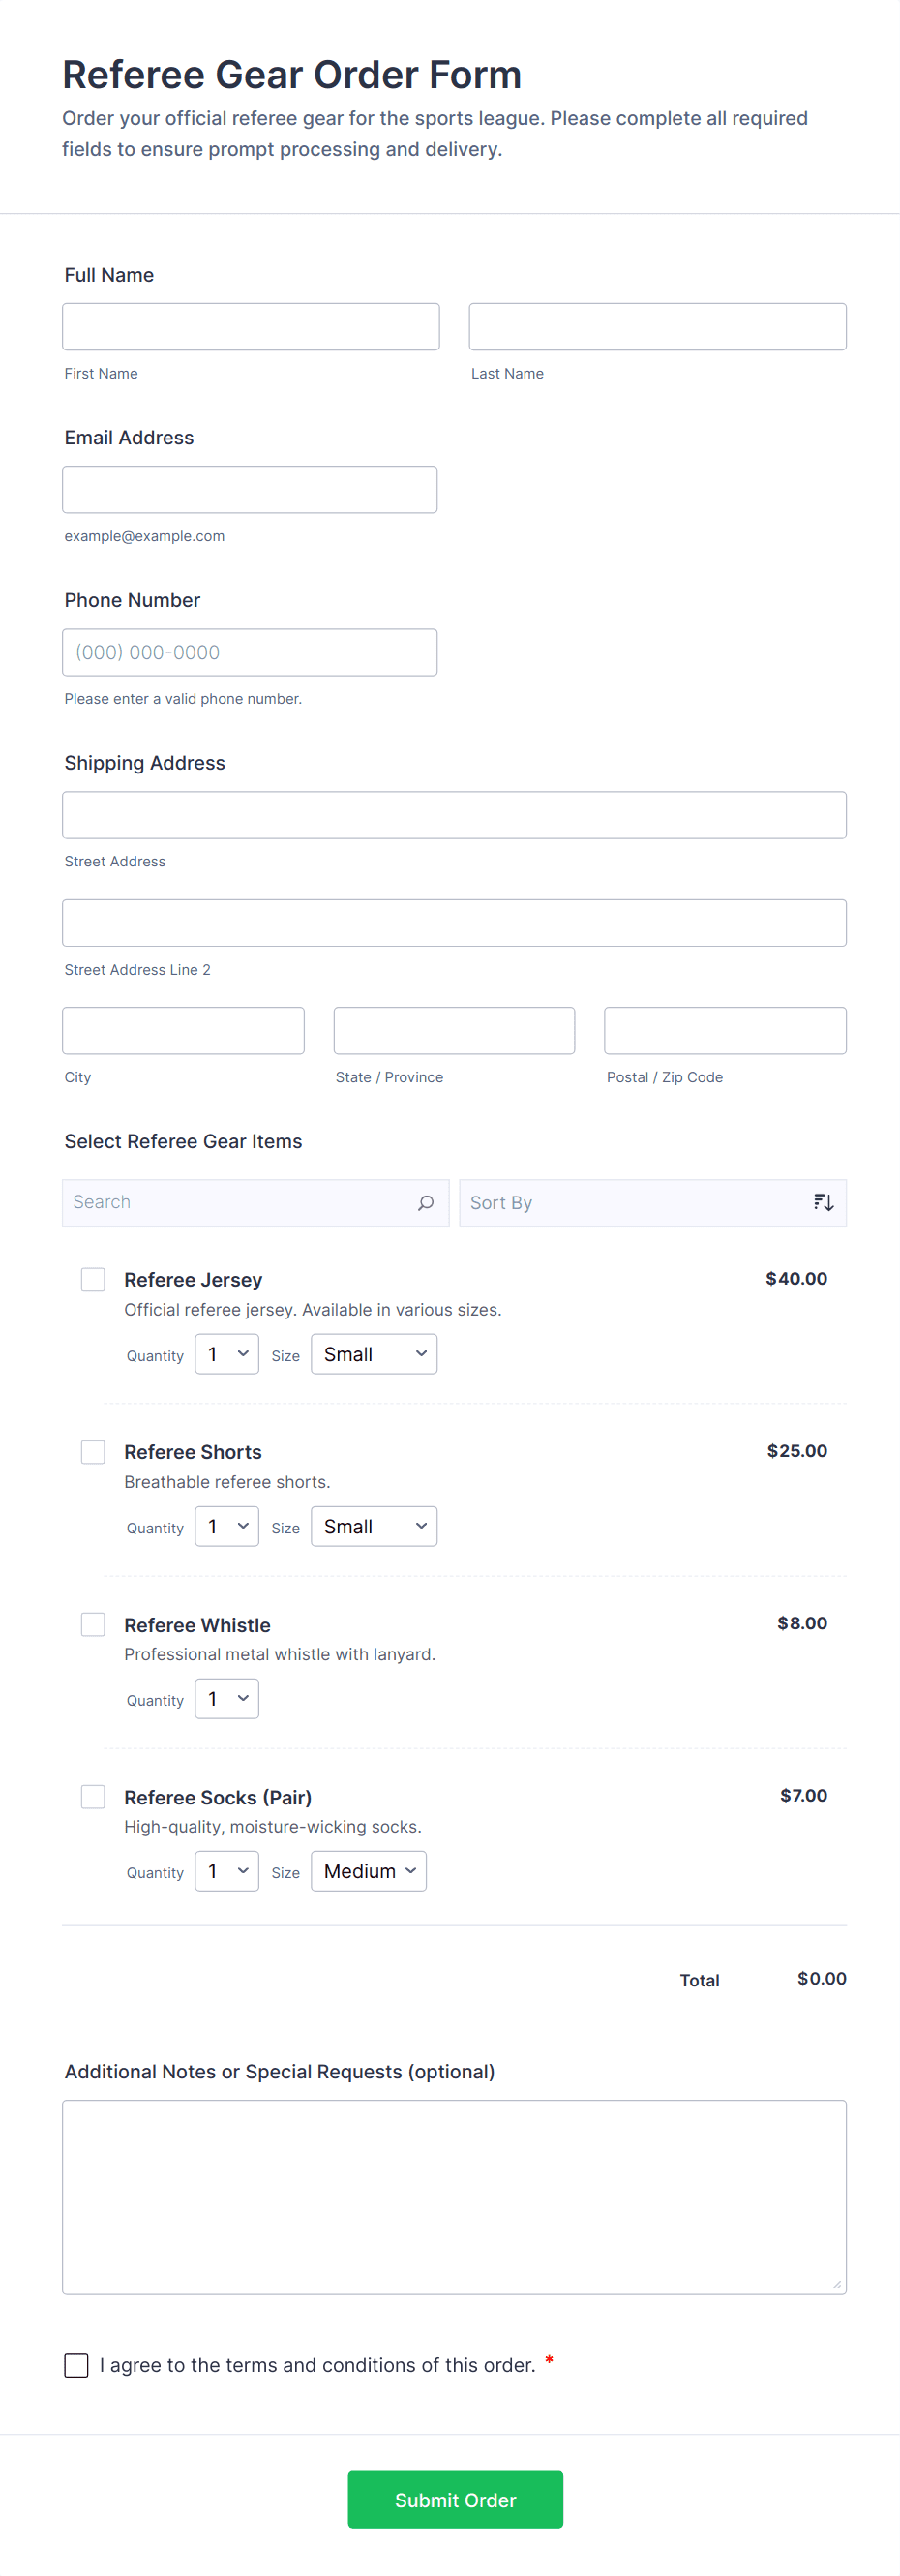The height and width of the screenshot is (2576, 900).
Task: Click into the Email Address field
Action: coord(249,490)
